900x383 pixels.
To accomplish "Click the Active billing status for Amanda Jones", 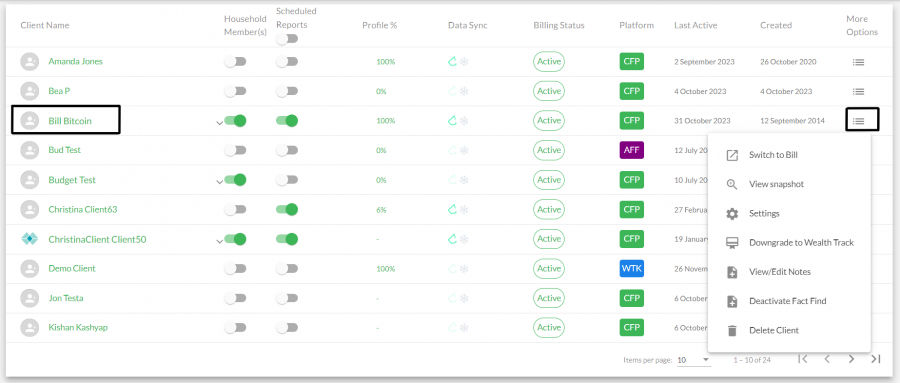I will pos(549,61).
